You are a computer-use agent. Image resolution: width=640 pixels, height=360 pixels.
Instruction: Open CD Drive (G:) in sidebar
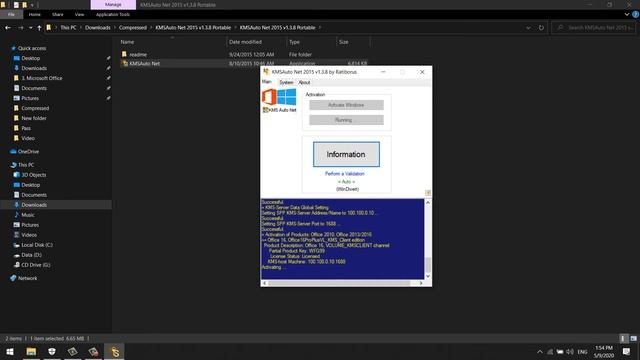[x=36, y=265]
